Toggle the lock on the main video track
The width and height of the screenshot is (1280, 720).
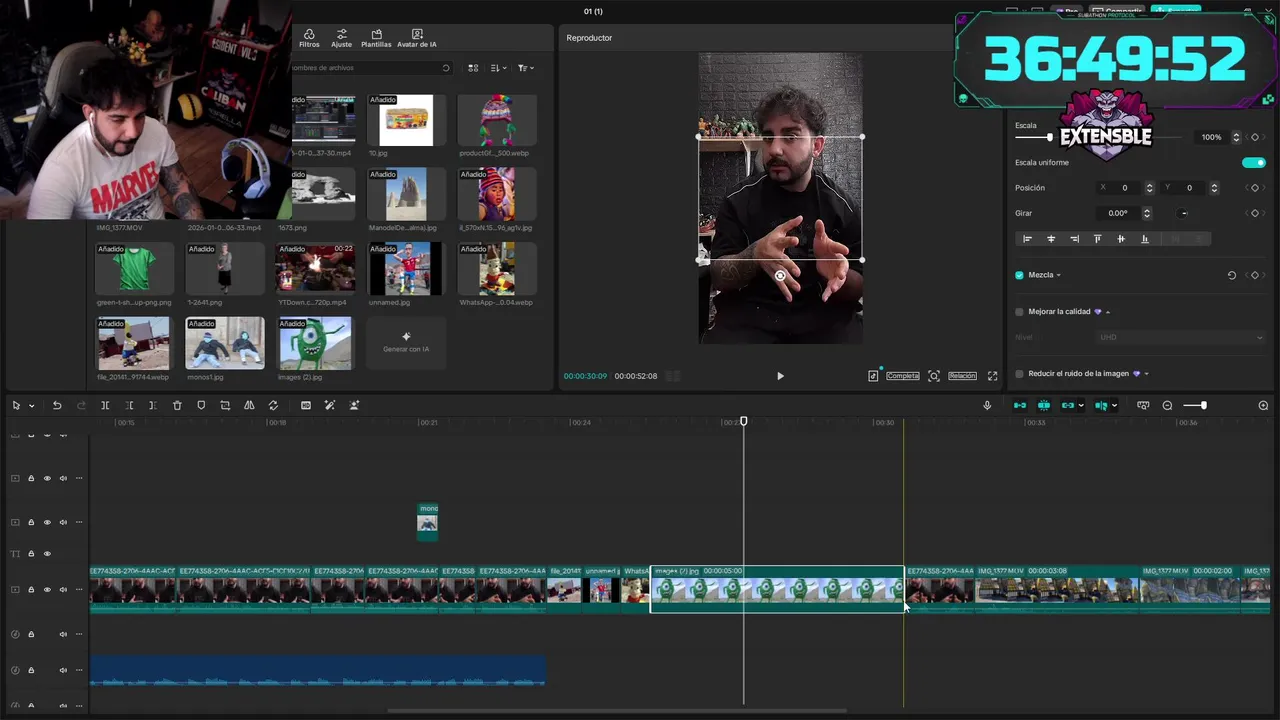coord(31,590)
